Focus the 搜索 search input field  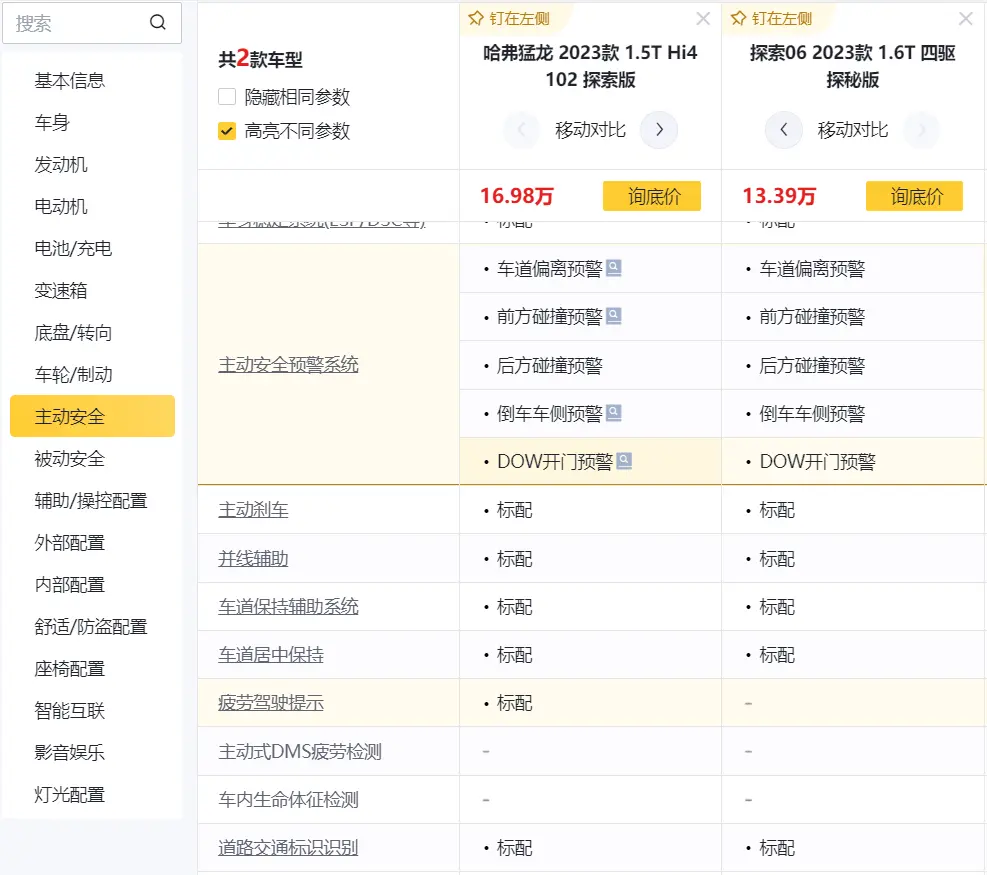pyautogui.click(x=92, y=23)
